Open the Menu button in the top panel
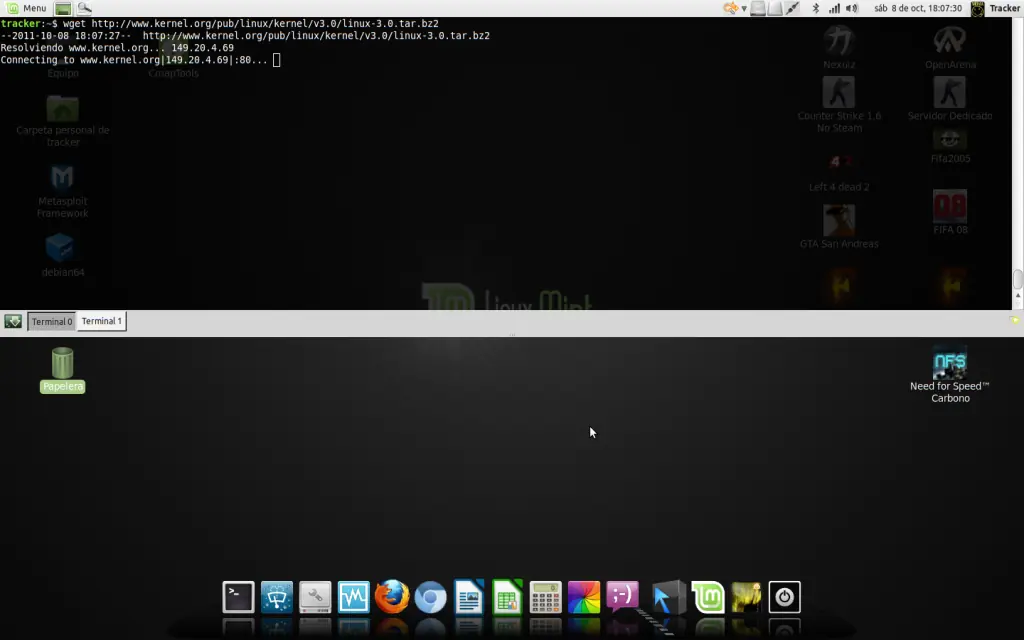This screenshot has height=640, width=1024. (26, 8)
